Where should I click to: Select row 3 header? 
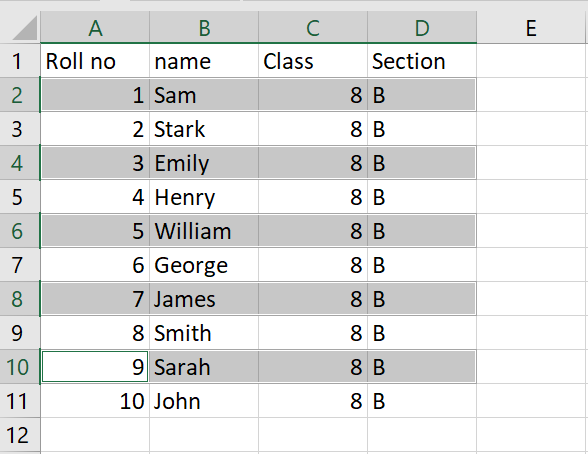pos(20,129)
